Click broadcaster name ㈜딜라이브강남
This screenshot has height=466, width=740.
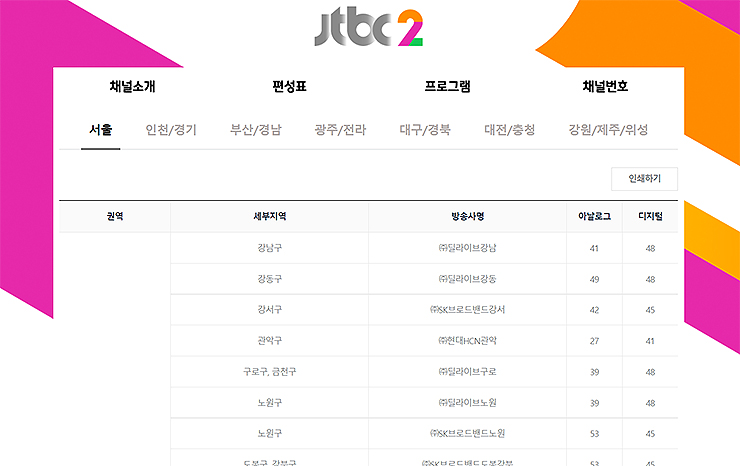click(x=467, y=248)
